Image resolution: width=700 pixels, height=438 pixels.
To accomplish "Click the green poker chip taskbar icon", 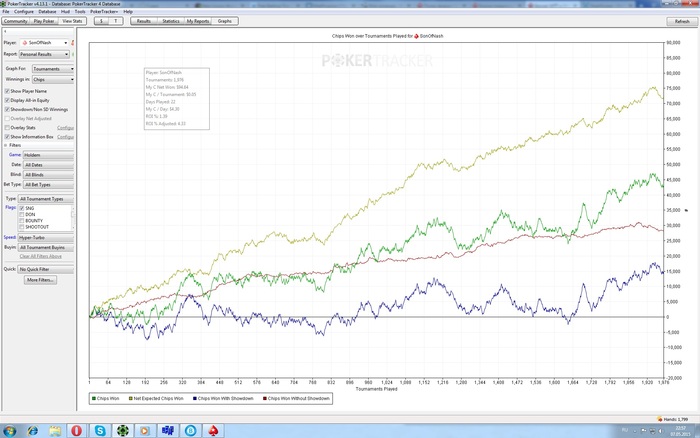I will (x=123, y=431).
